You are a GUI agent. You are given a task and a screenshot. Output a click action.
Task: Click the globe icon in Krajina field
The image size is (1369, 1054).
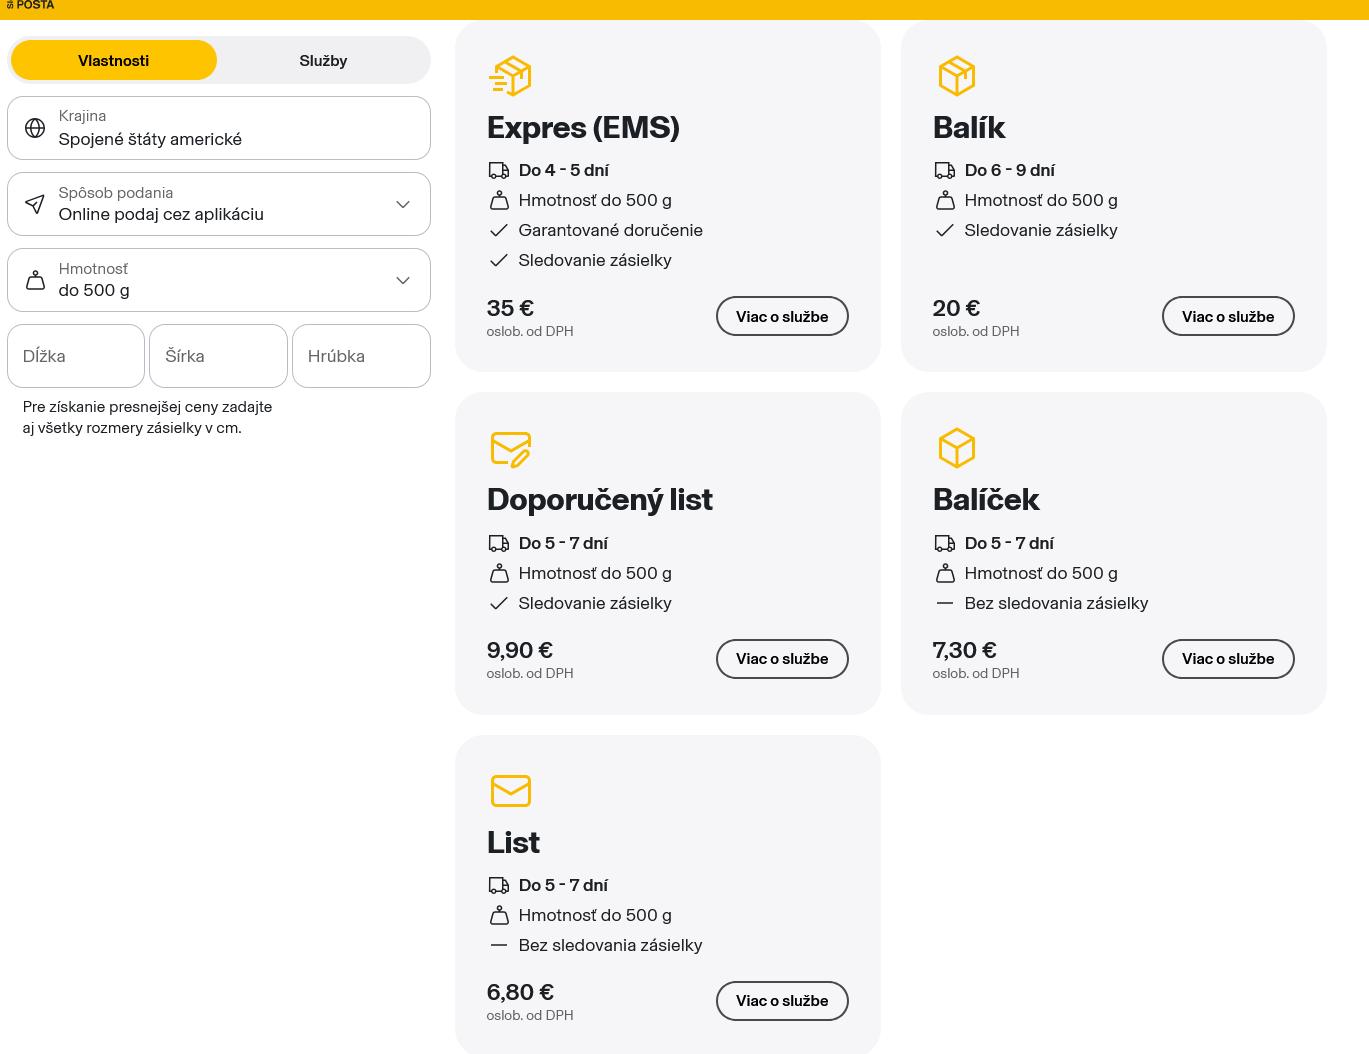pyautogui.click(x=35, y=128)
